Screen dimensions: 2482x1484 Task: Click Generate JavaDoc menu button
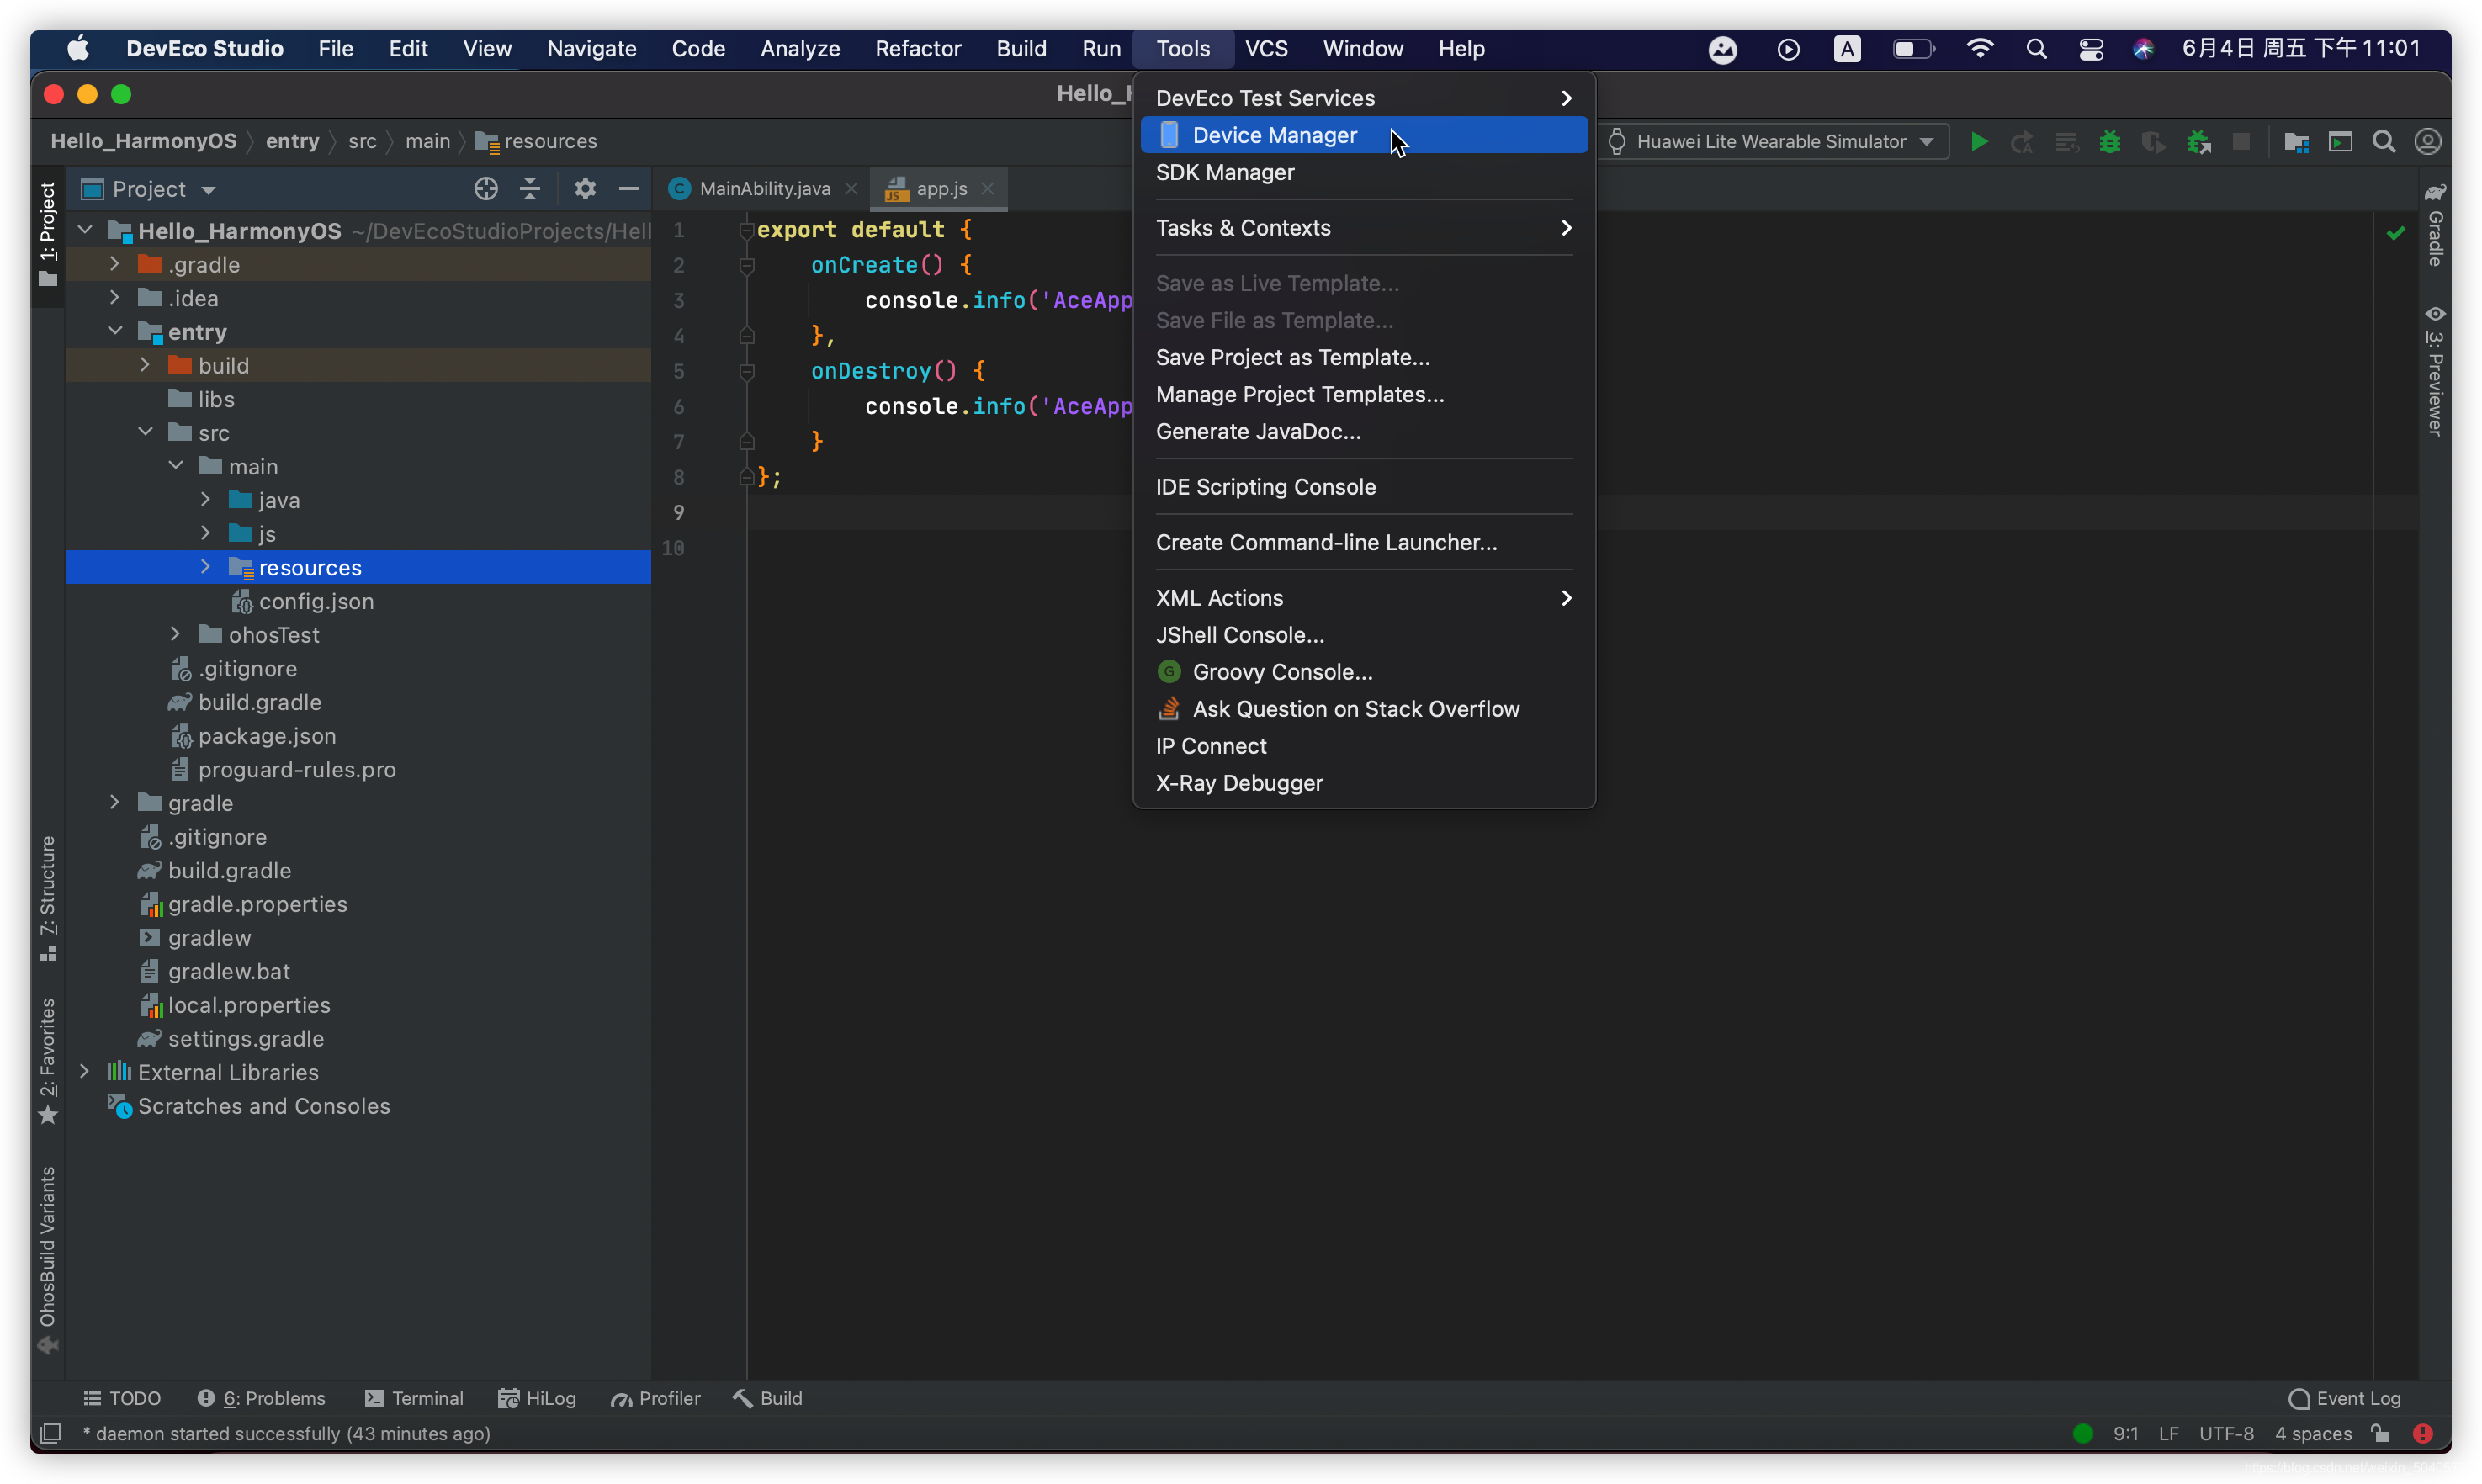point(1258,431)
